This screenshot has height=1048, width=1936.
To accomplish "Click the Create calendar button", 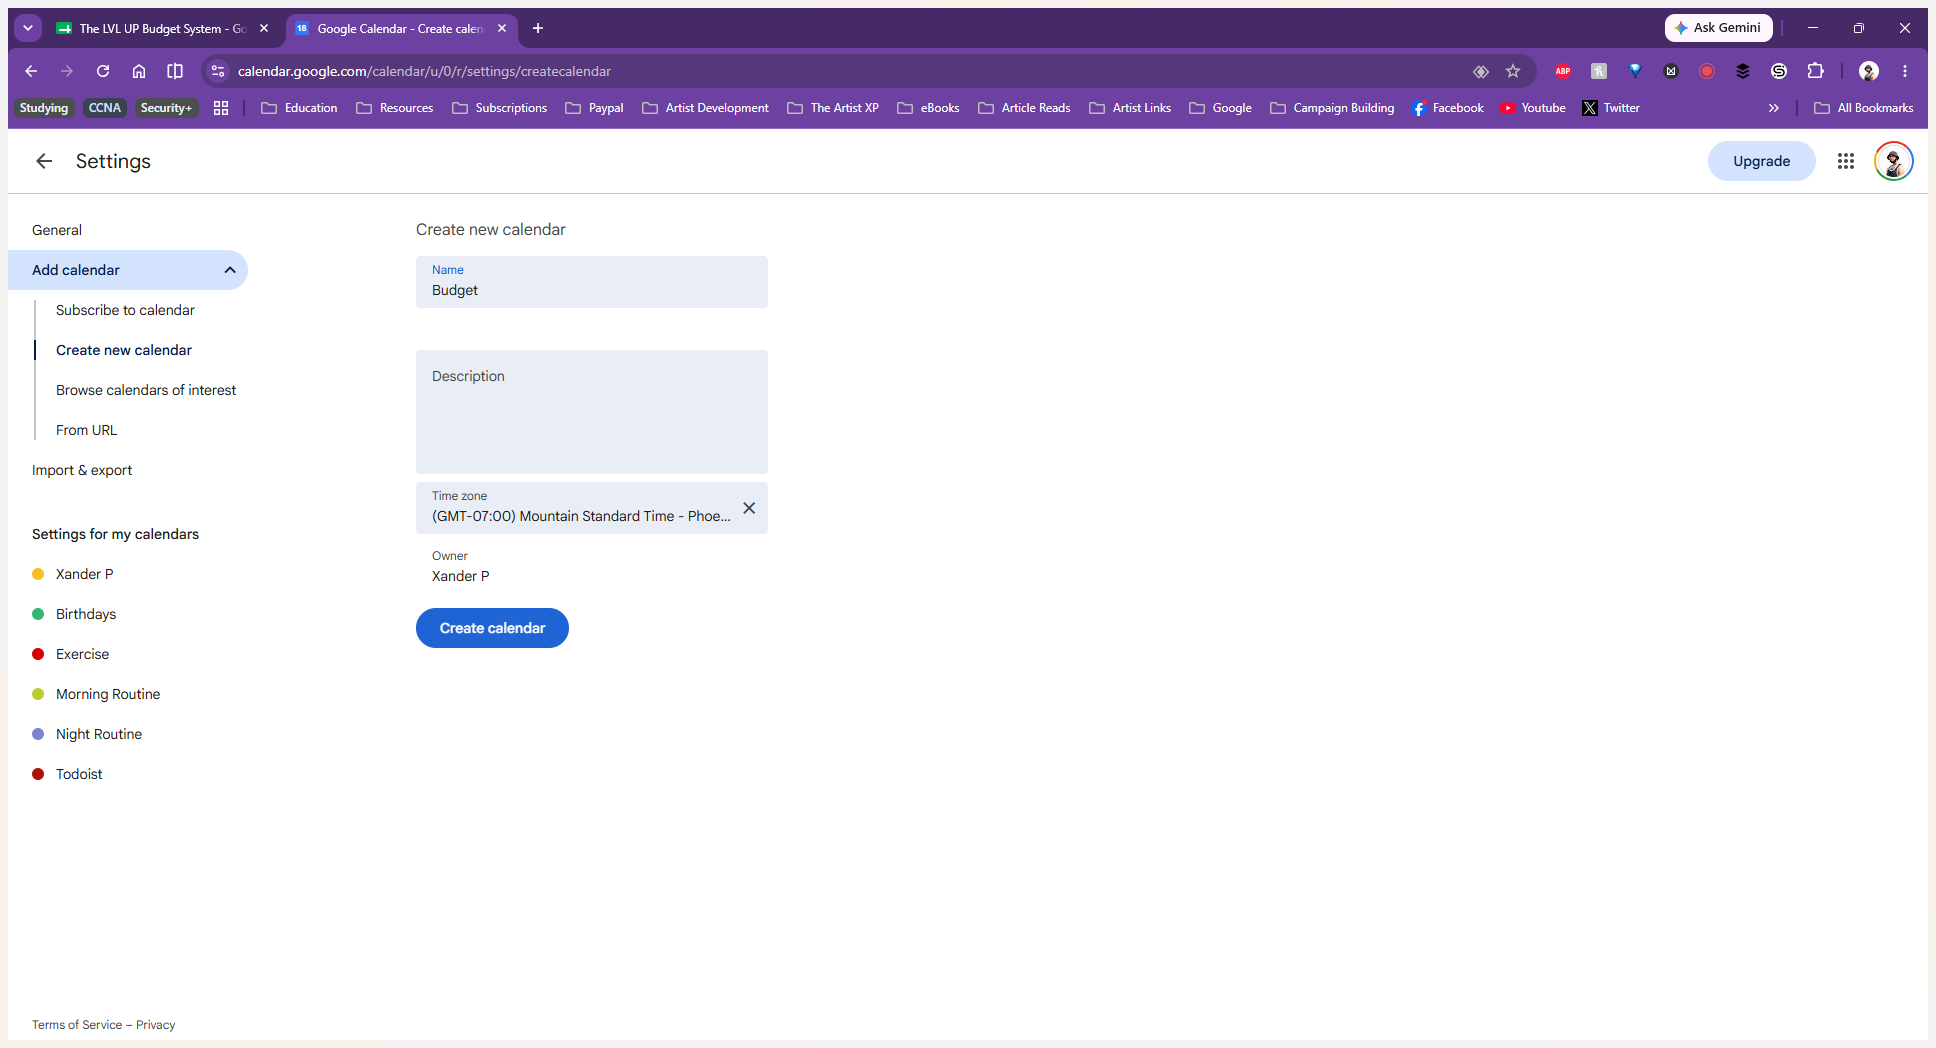I will [x=492, y=628].
